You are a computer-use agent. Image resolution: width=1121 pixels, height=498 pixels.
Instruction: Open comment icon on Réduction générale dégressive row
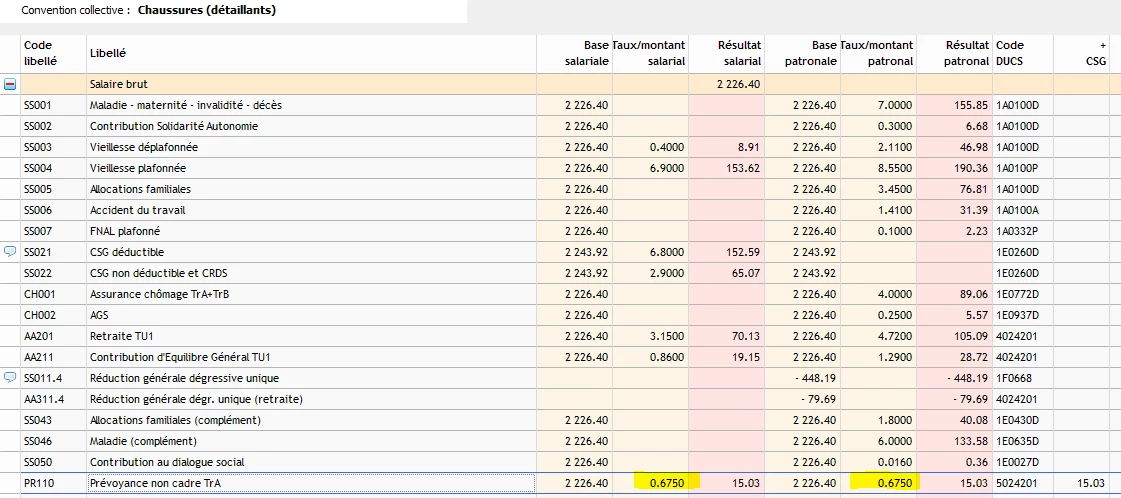10,378
